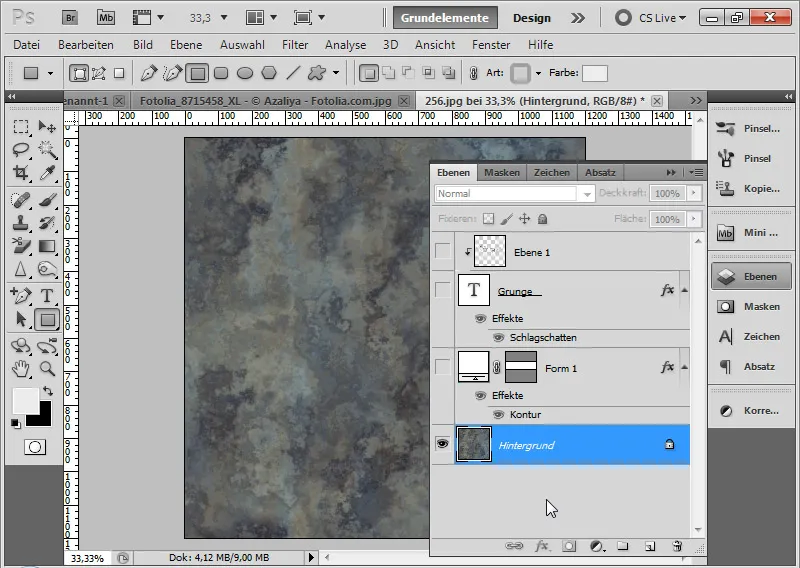This screenshot has width=800, height=568.
Task: Open the layer style fx button
Action: click(x=543, y=546)
